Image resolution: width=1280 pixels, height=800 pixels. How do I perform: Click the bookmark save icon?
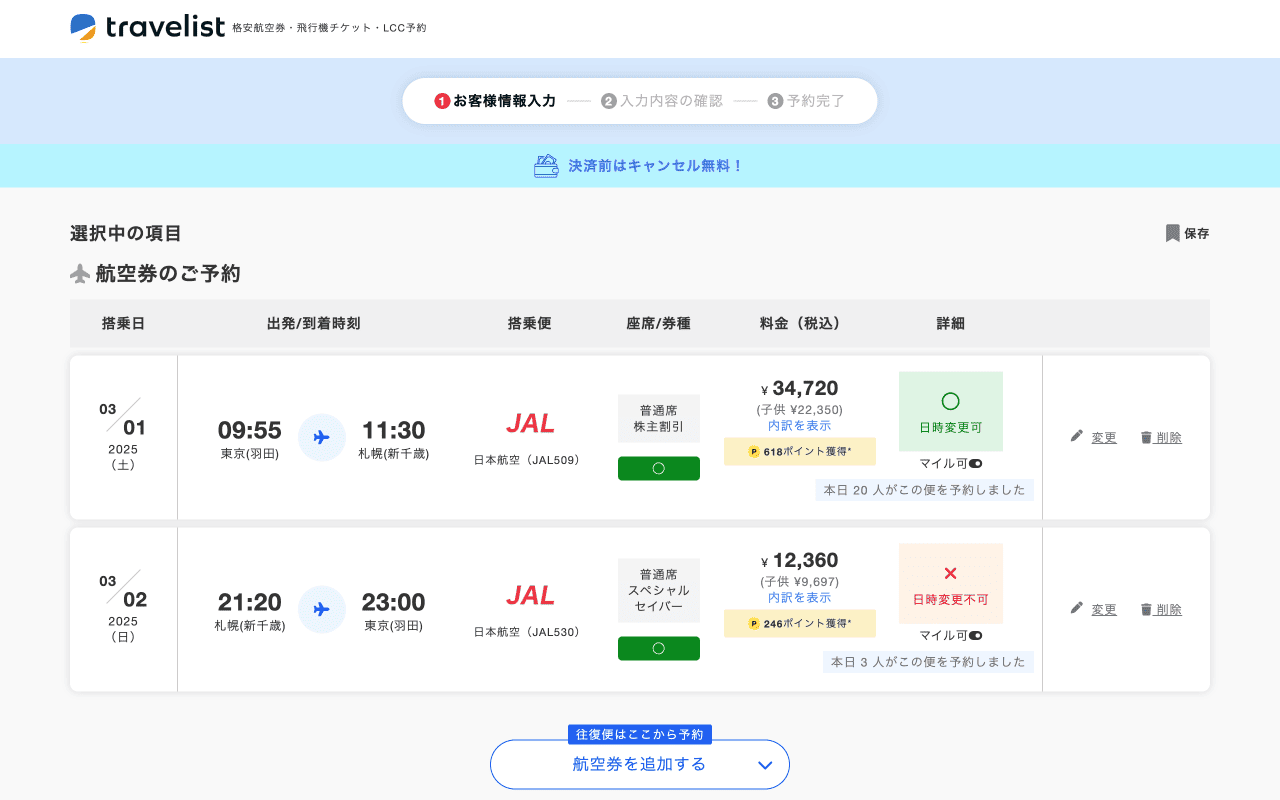1173,233
